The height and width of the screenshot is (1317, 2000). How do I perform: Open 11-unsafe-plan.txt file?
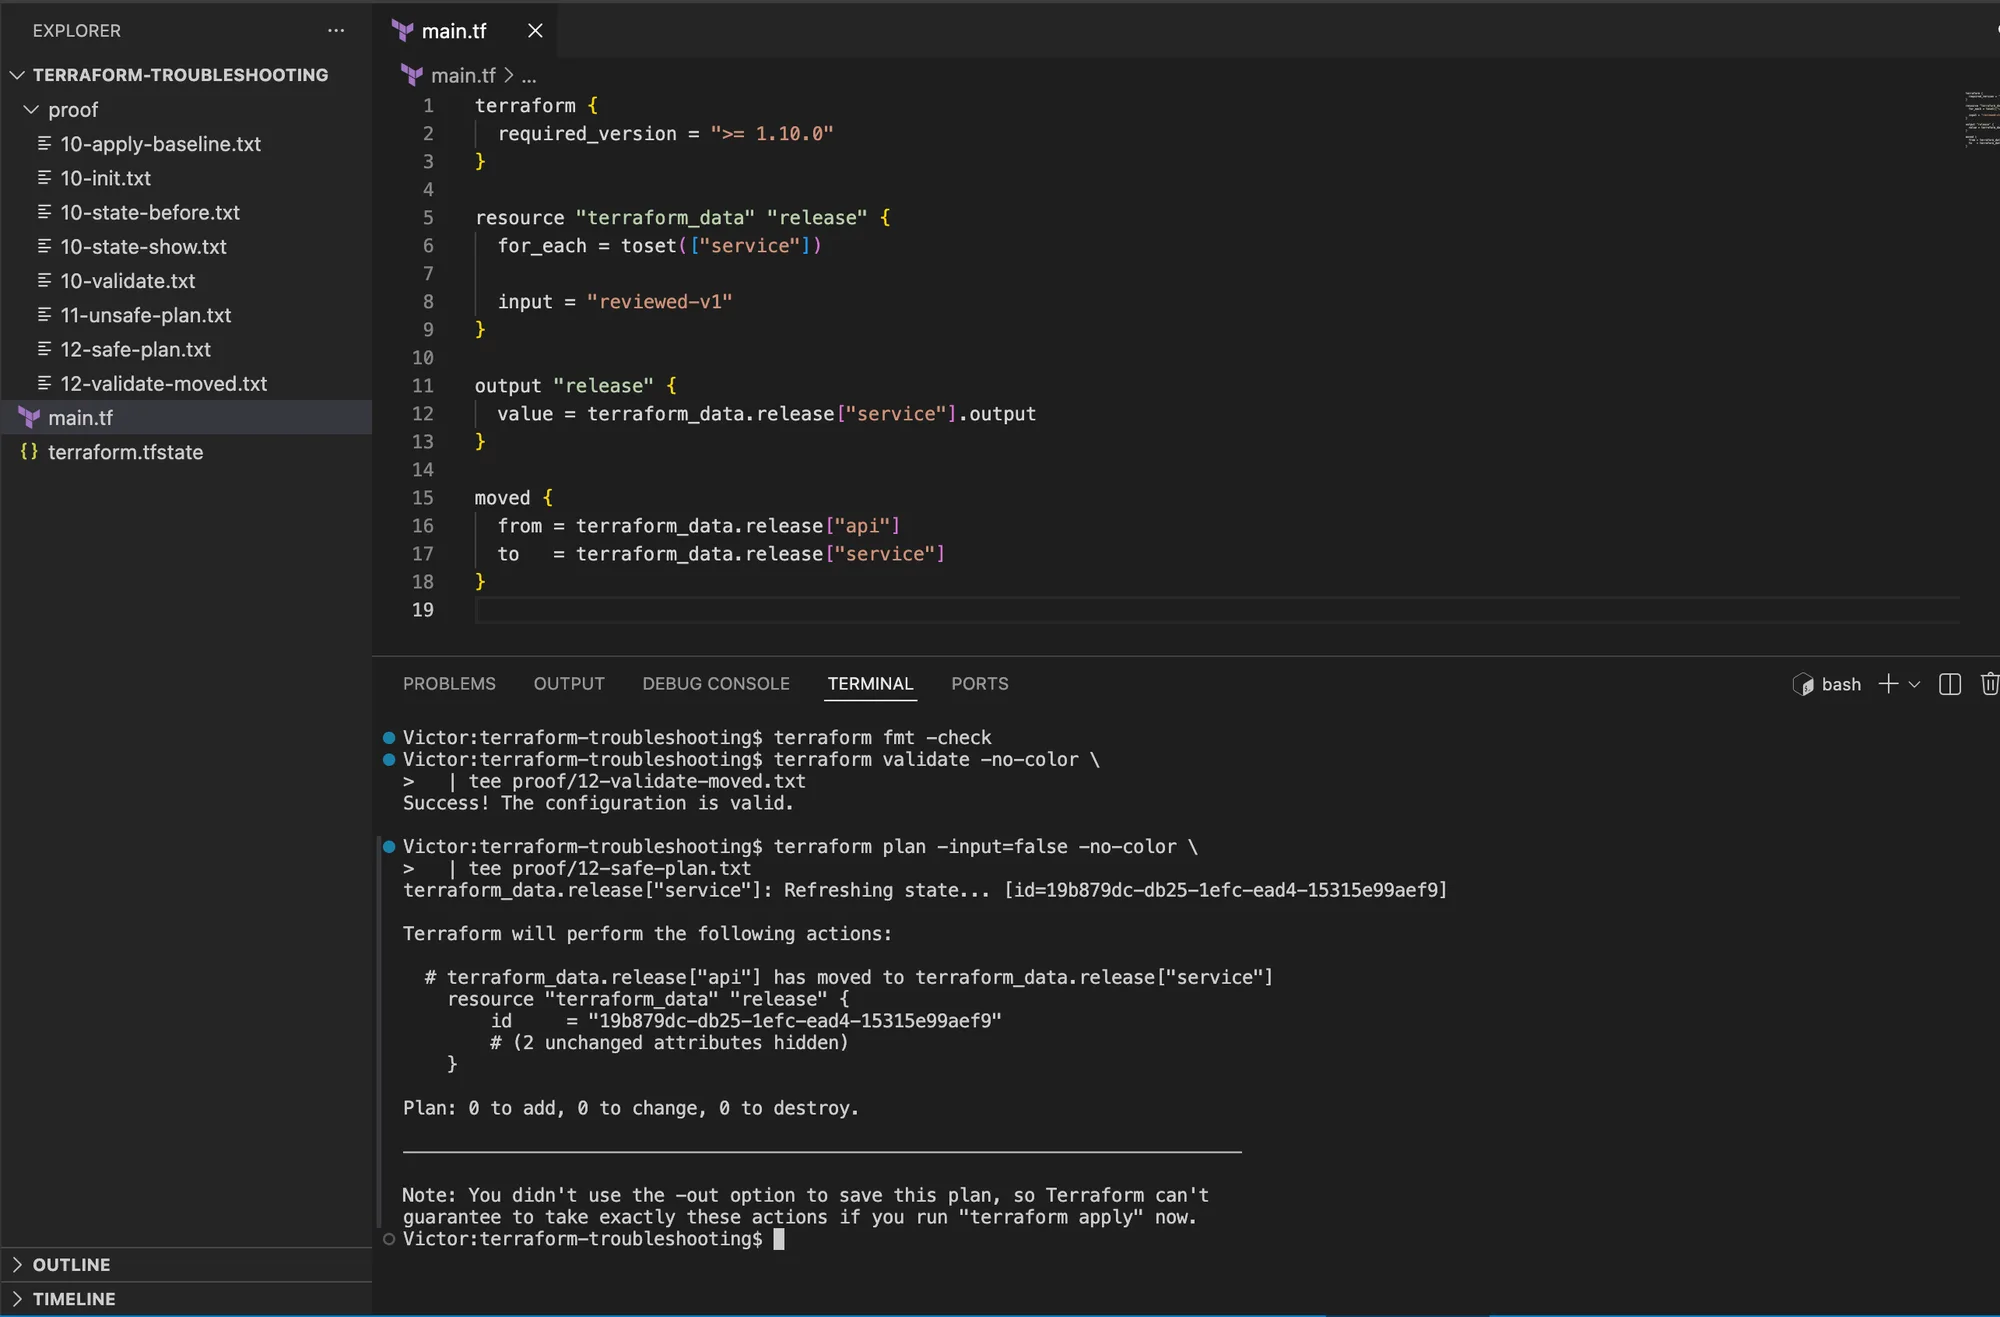[145, 315]
